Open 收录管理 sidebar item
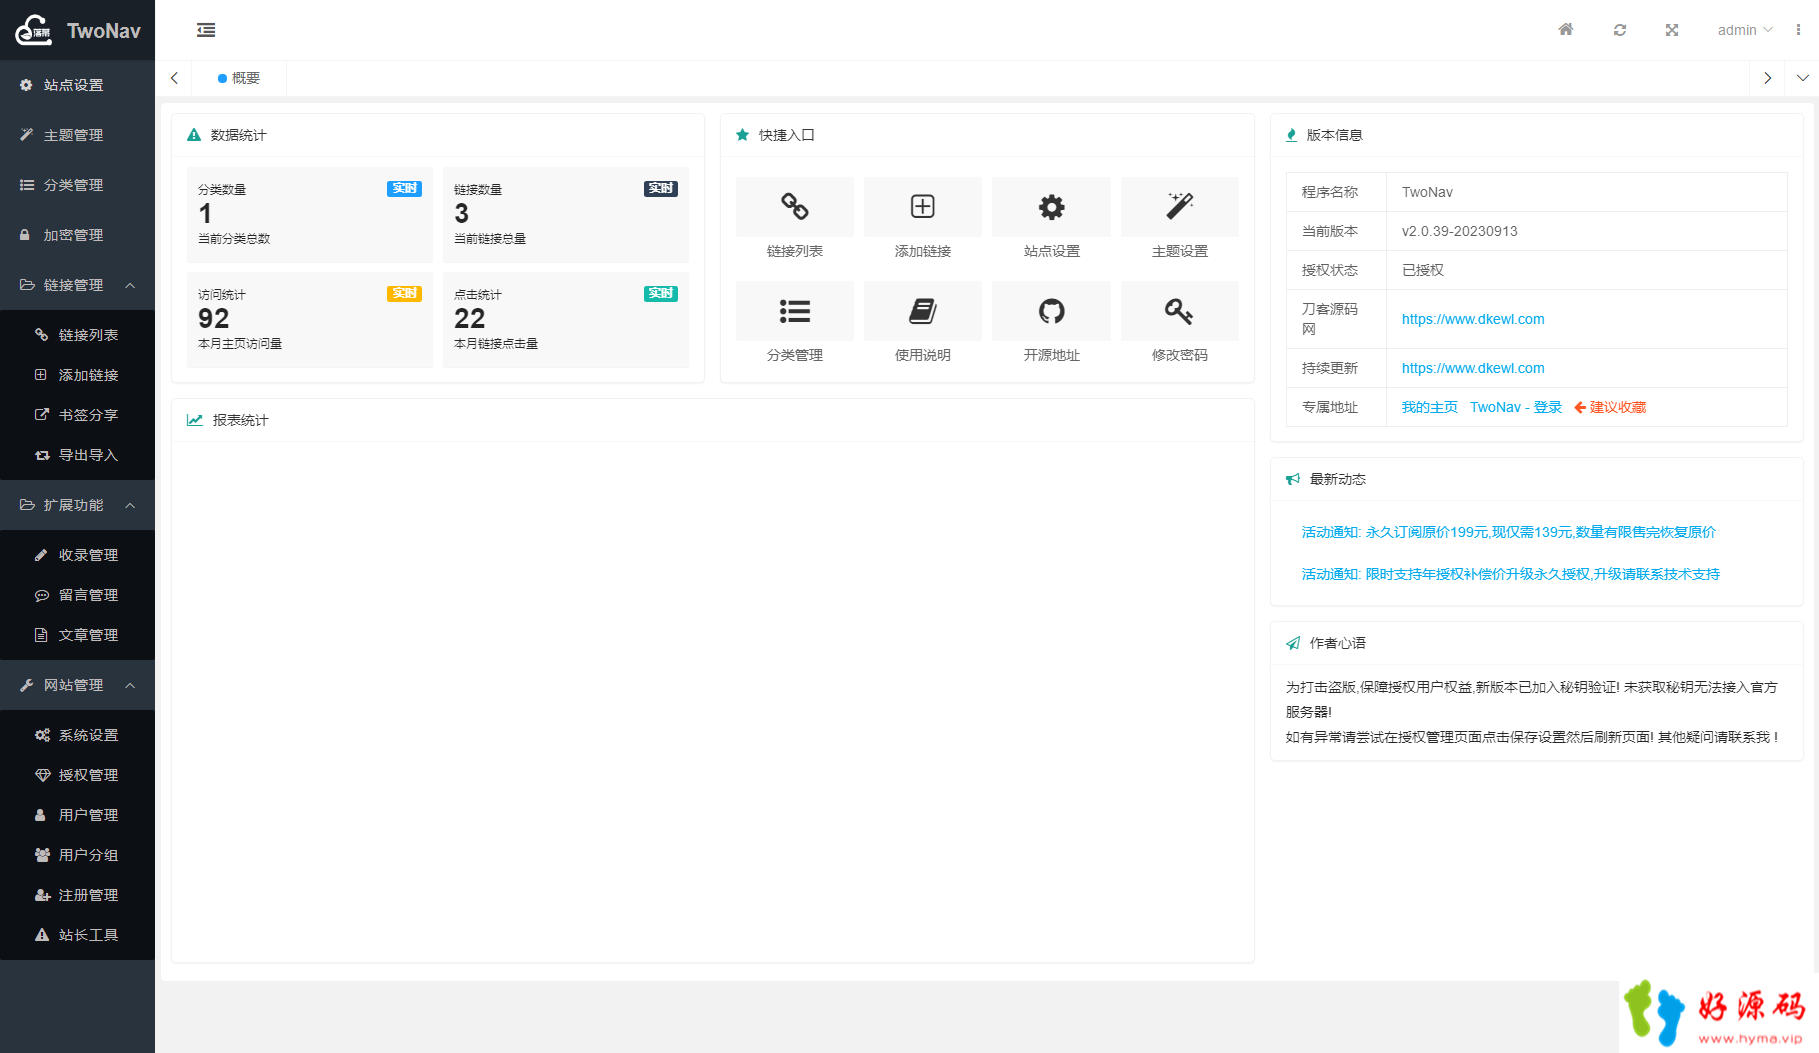 (x=77, y=555)
